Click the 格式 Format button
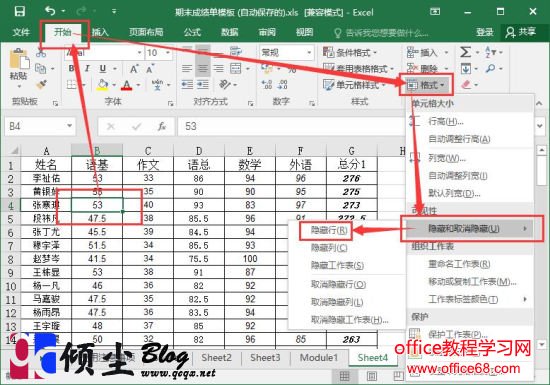 [x=426, y=85]
